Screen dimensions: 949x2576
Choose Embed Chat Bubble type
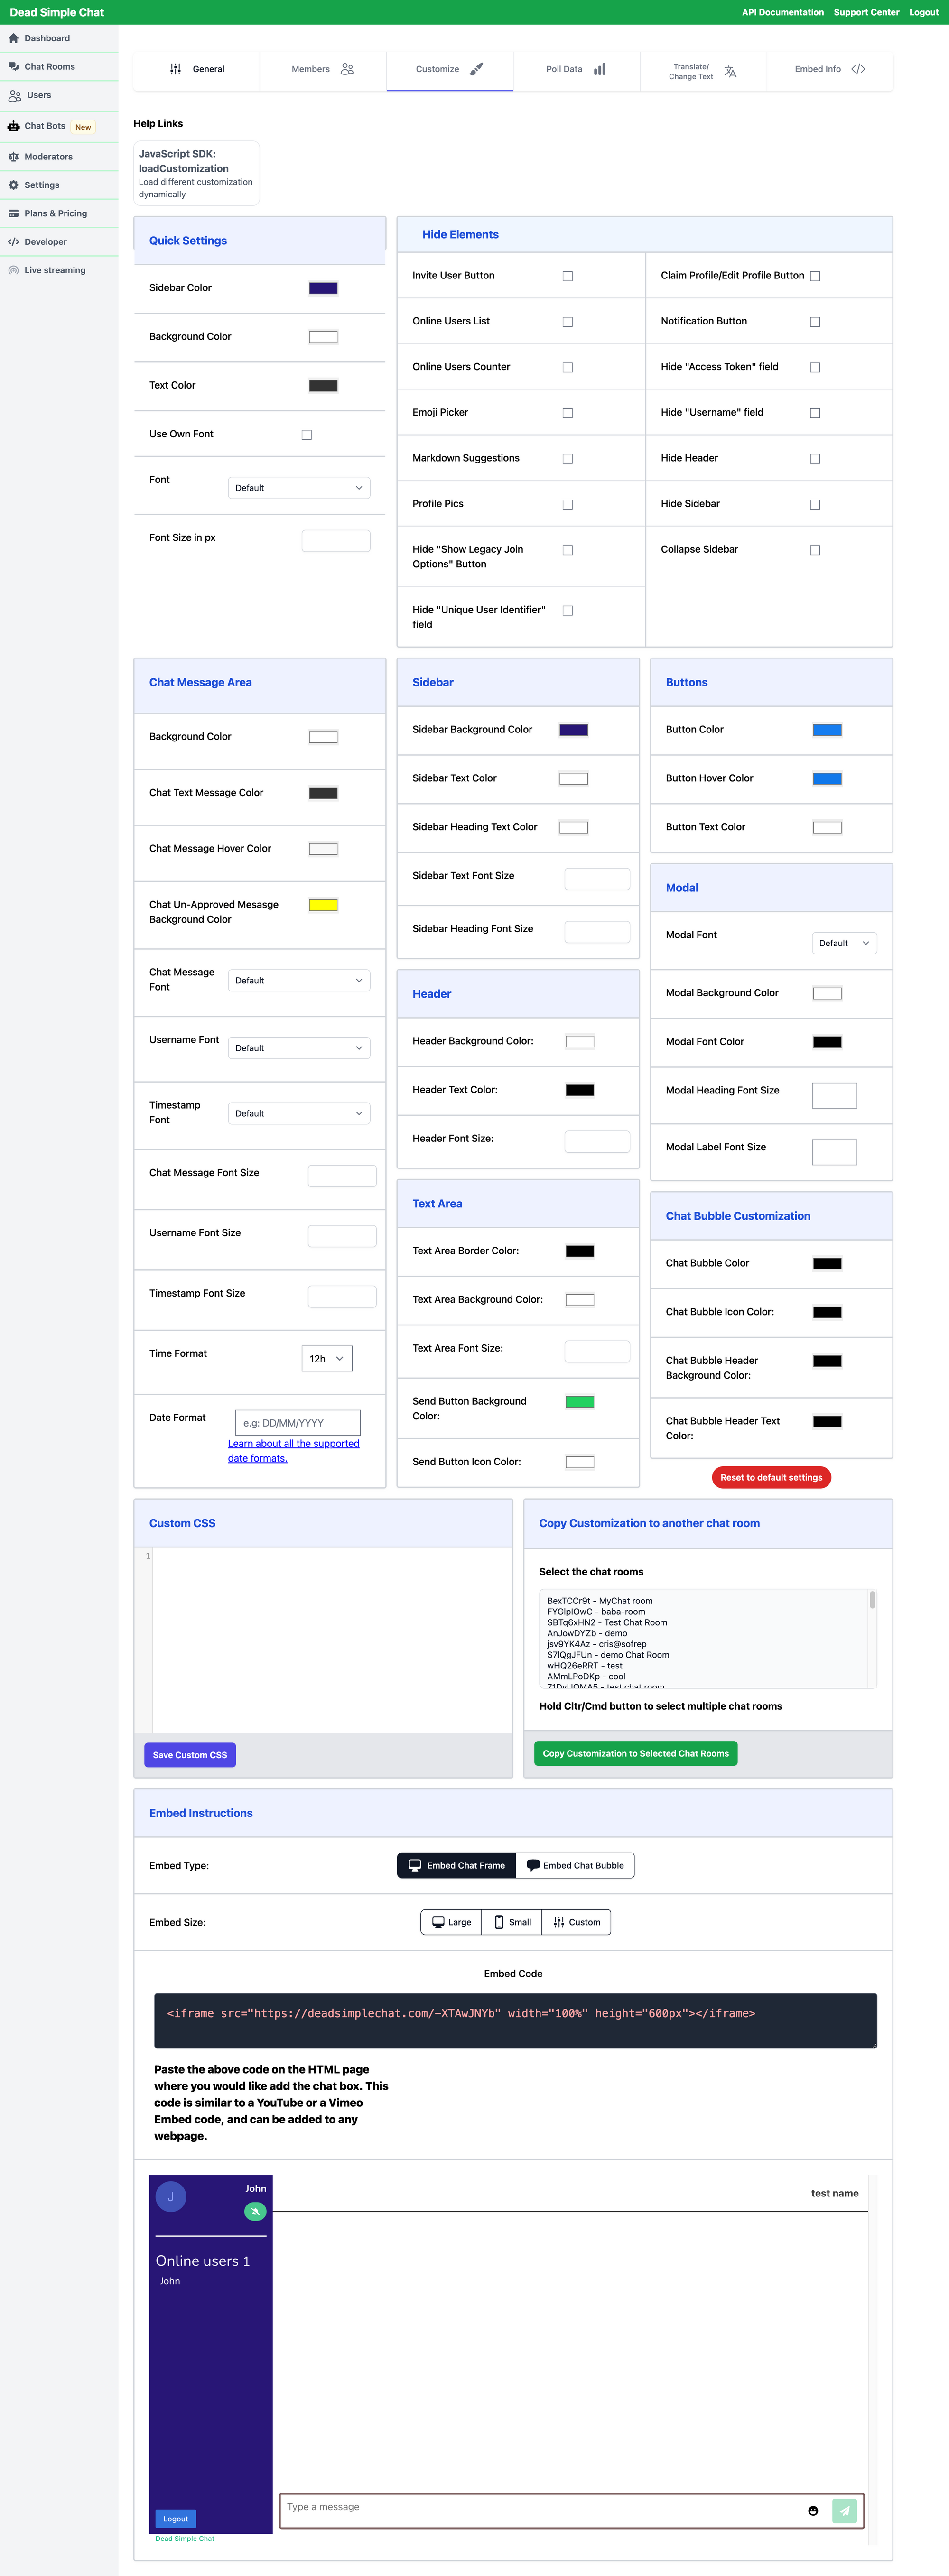point(575,1865)
